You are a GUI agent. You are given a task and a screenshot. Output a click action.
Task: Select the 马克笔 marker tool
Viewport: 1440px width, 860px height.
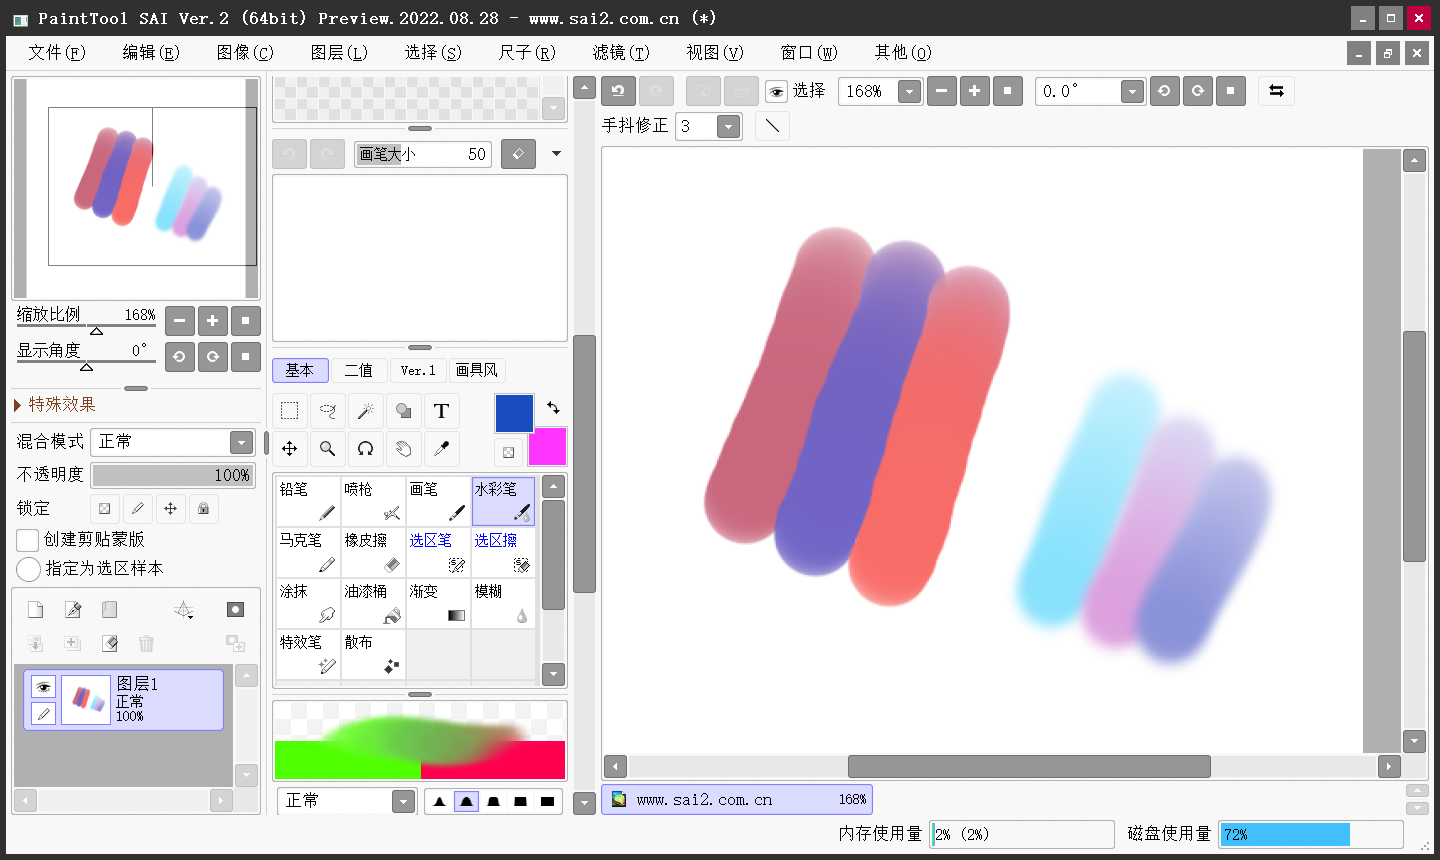(x=308, y=552)
